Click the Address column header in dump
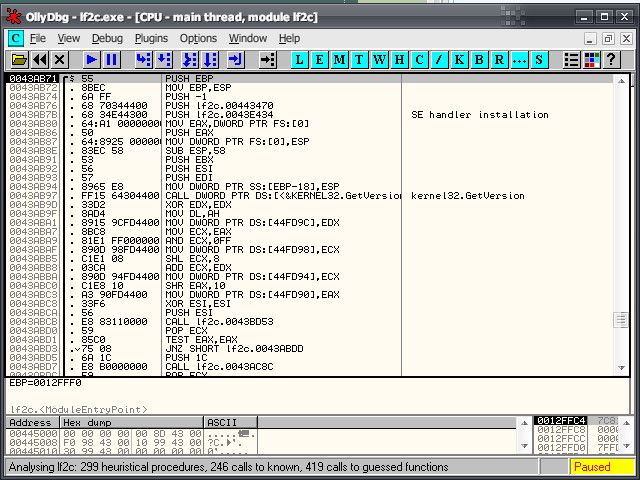640x480 pixels. point(32,422)
